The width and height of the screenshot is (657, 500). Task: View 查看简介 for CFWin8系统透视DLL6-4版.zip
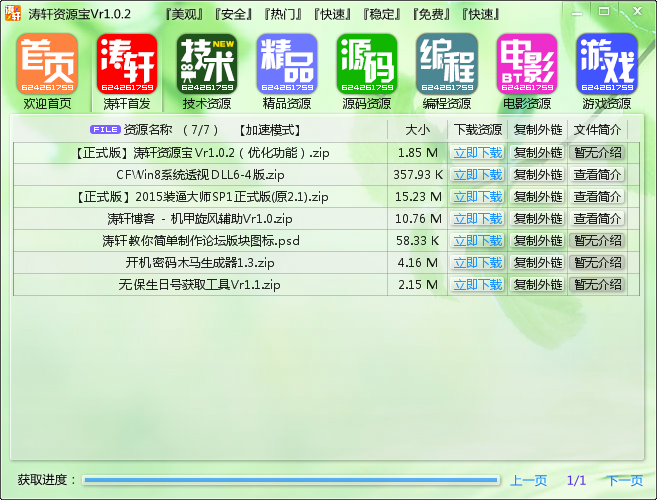click(598, 174)
